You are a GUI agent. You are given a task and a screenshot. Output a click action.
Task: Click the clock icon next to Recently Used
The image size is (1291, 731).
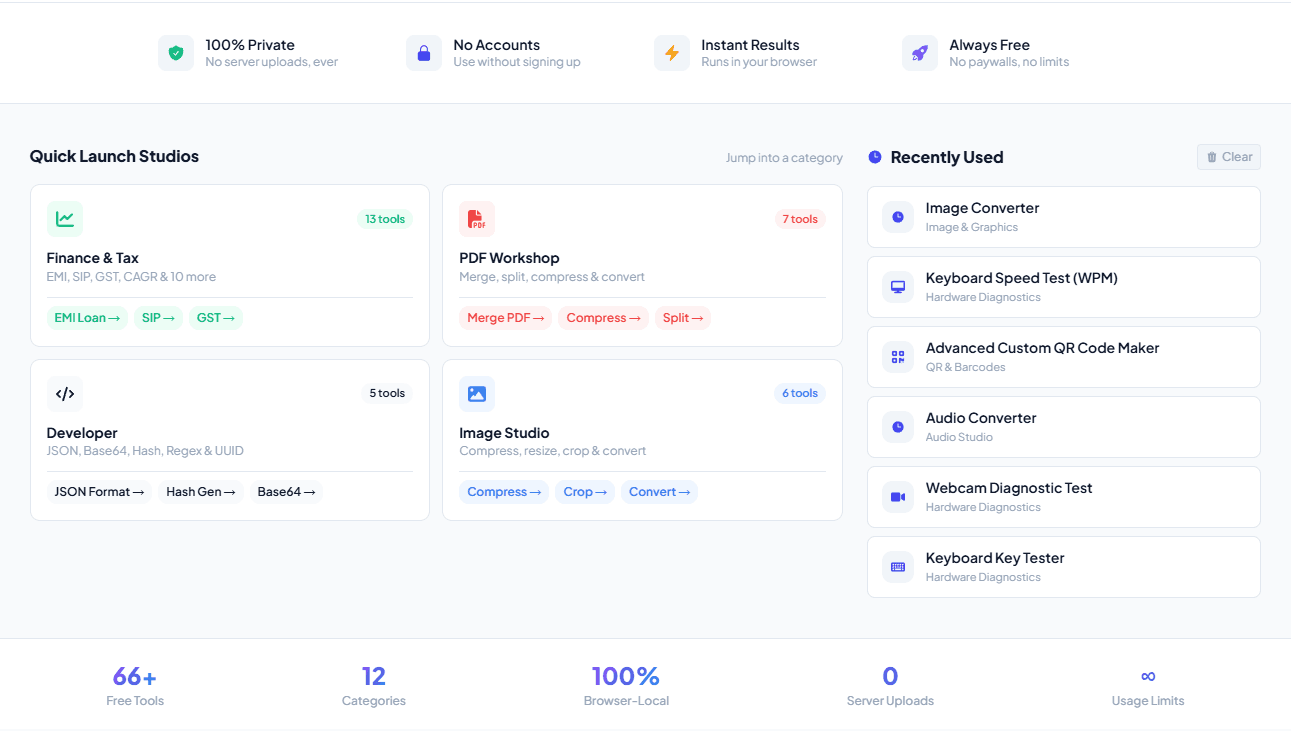pyautogui.click(x=875, y=157)
